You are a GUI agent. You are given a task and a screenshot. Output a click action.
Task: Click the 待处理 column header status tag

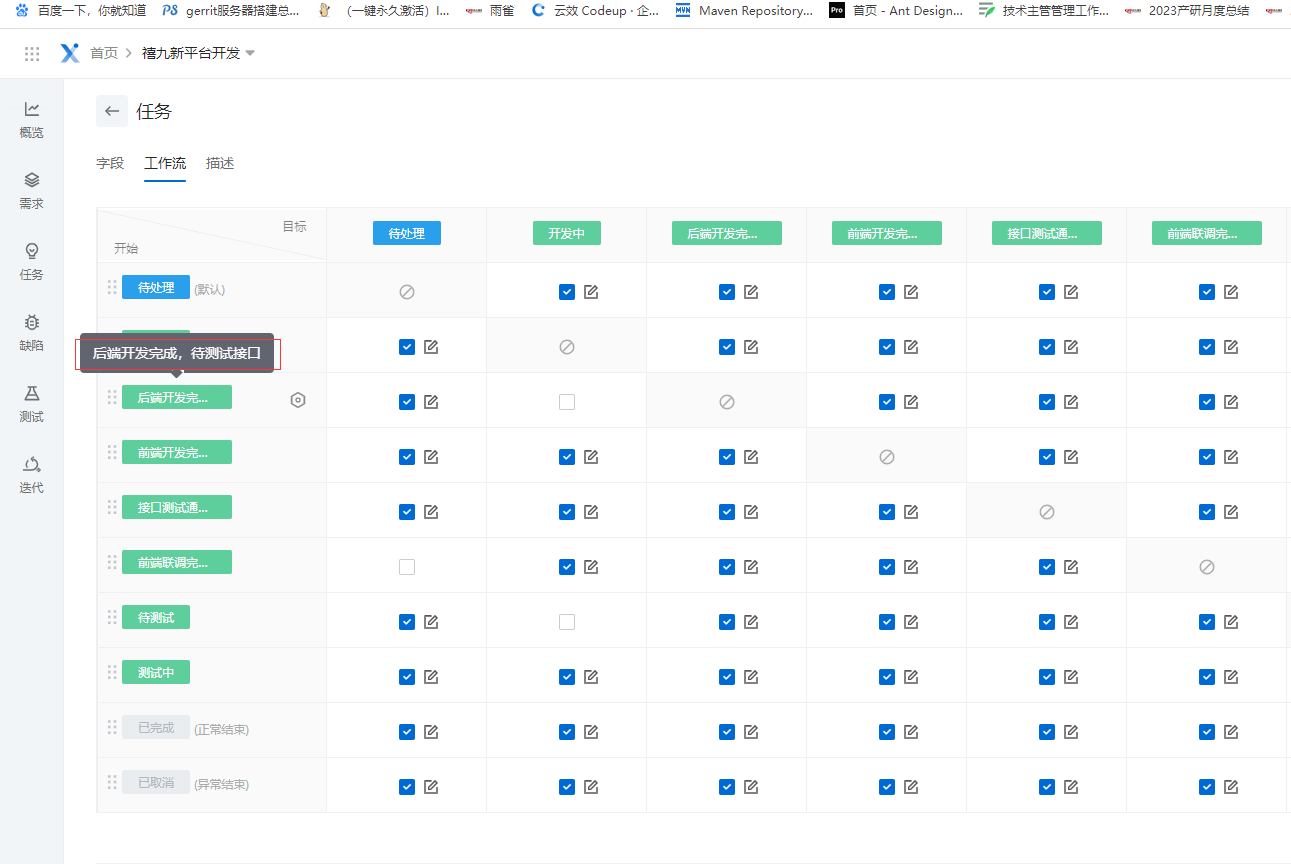pyautogui.click(x=407, y=233)
